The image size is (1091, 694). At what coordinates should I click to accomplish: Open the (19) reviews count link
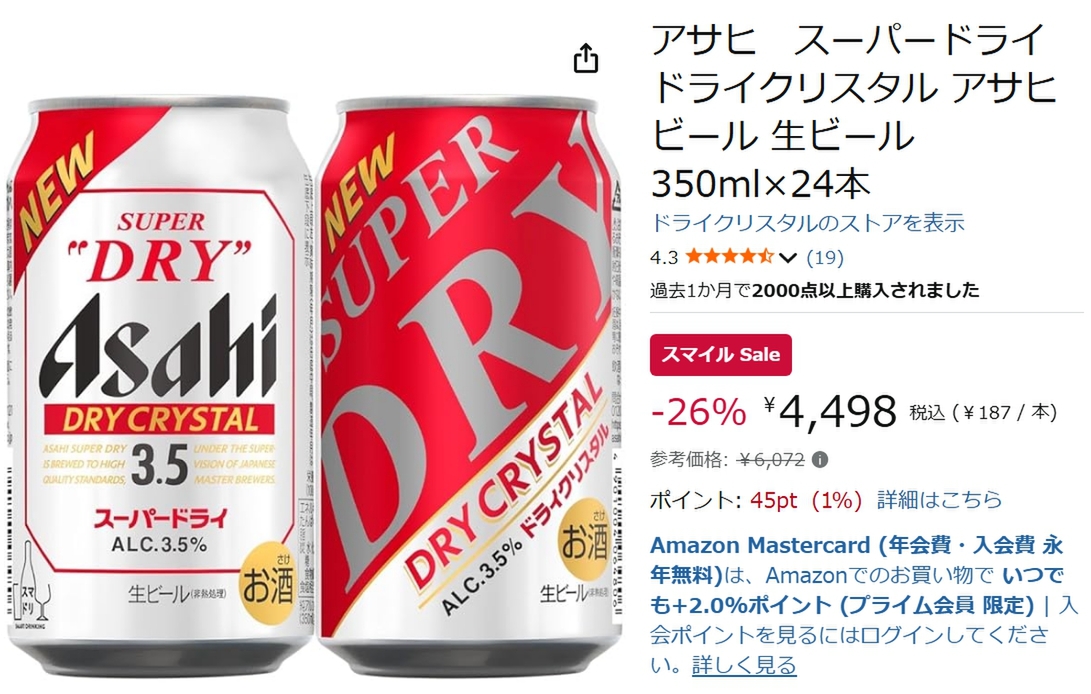pyautogui.click(x=825, y=258)
